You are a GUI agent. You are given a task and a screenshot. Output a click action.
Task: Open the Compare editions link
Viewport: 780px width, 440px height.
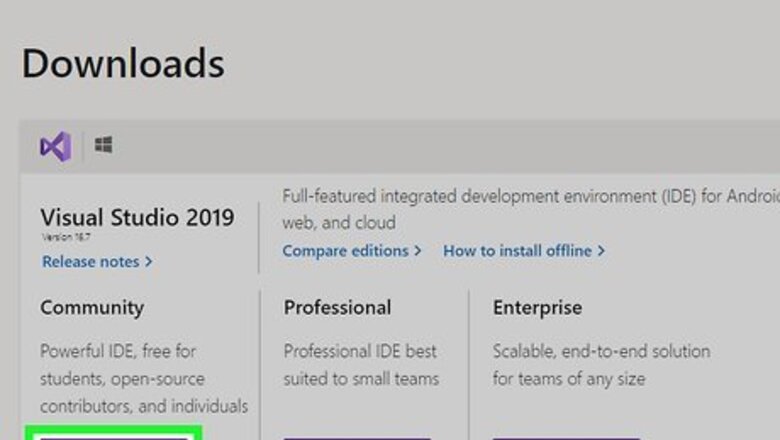pyautogui.click(x=352, y=251)
